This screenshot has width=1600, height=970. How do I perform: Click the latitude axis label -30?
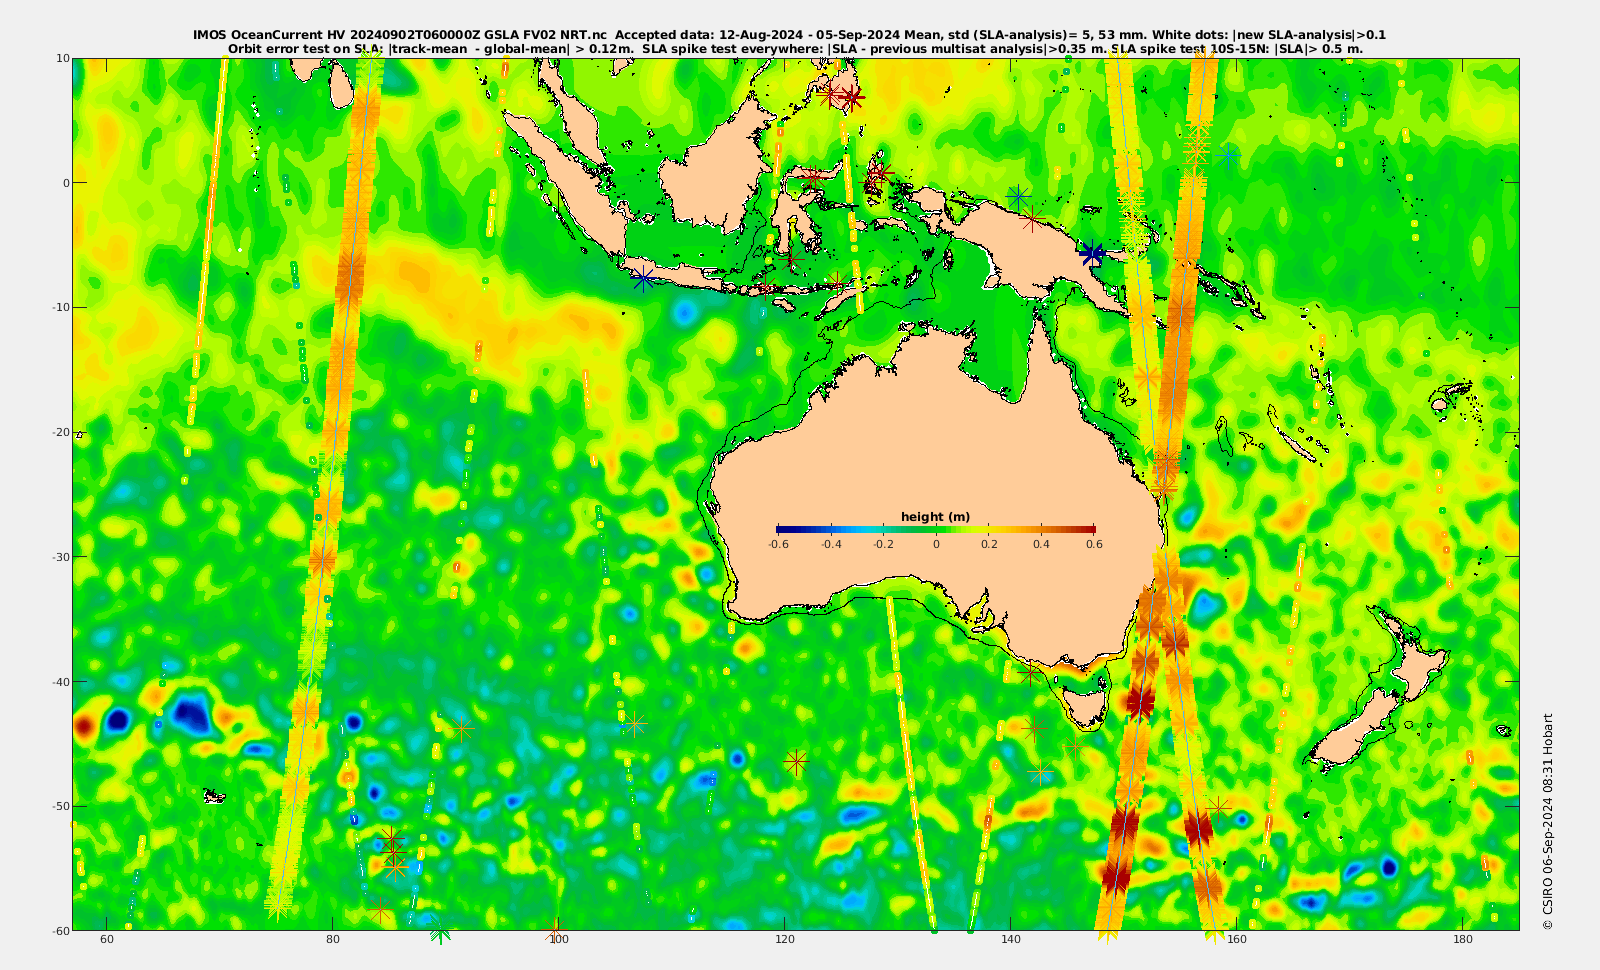pos(60,557)
